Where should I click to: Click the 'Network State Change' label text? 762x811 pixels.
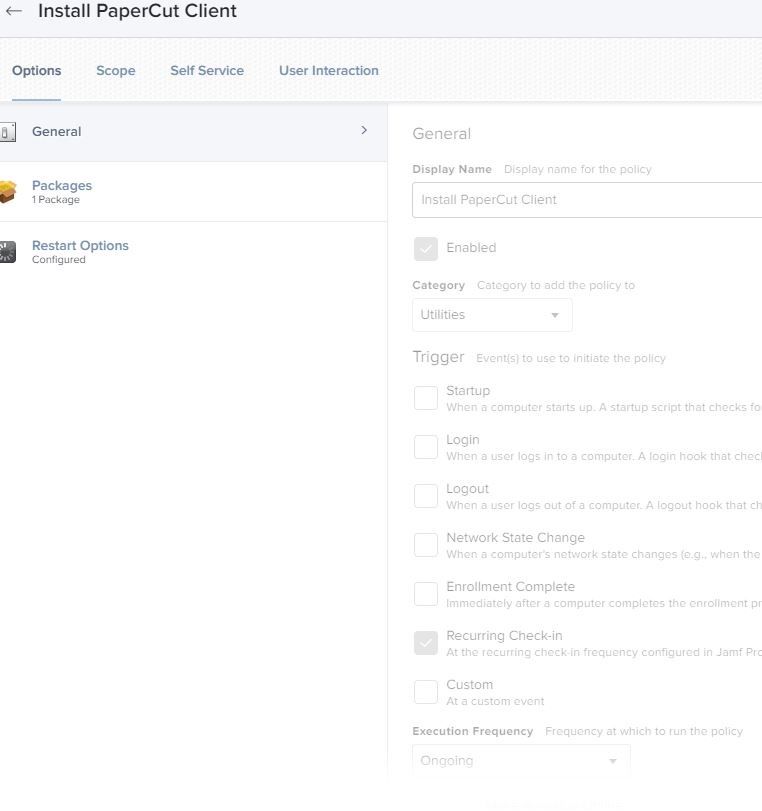515,537
